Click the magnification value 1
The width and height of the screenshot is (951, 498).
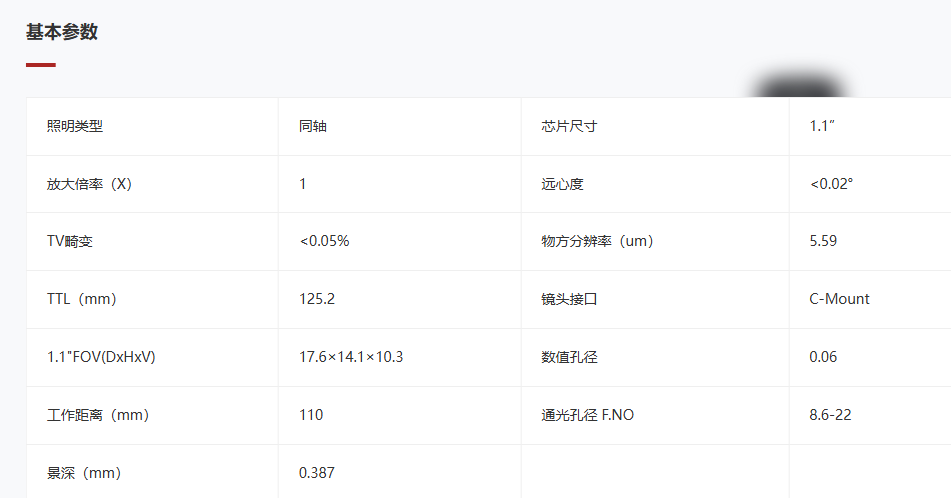tap(303, 184)
